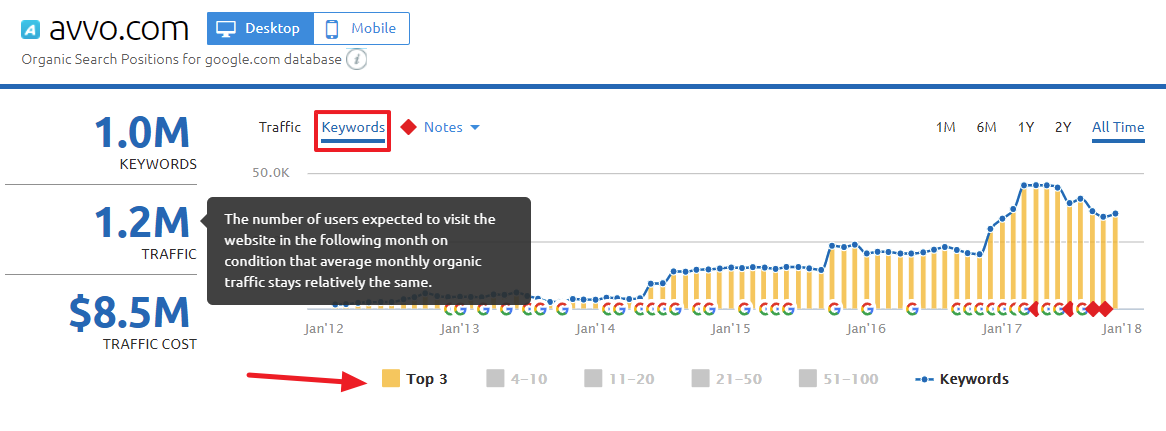Choose the 1Y time range
This screenshot has height=431, width=1166.
point(1026,127)
